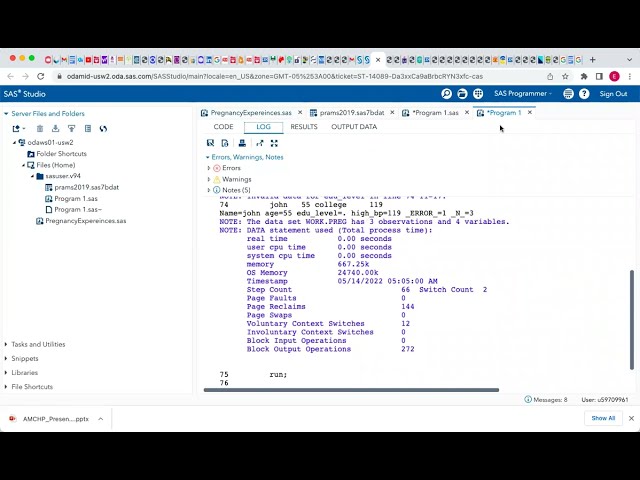The image size is (640, 480).
Task: Collapse the odaws01-usw2 server node
Action: [15, 142]
